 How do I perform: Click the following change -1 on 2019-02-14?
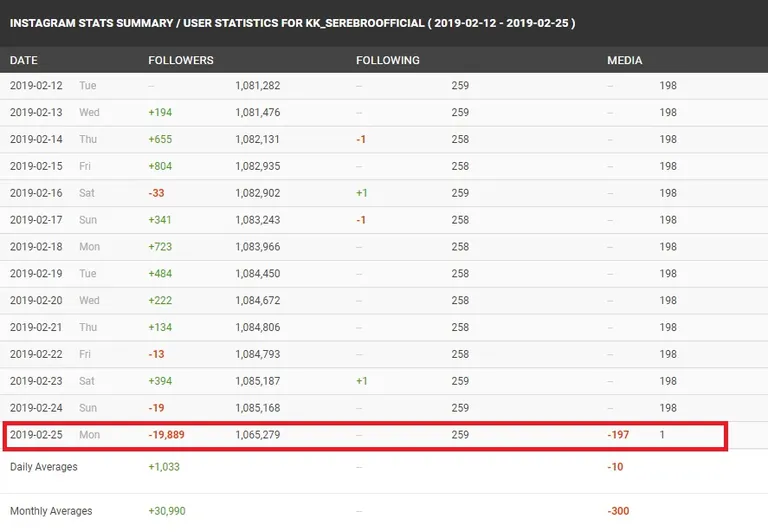point(361,140)
